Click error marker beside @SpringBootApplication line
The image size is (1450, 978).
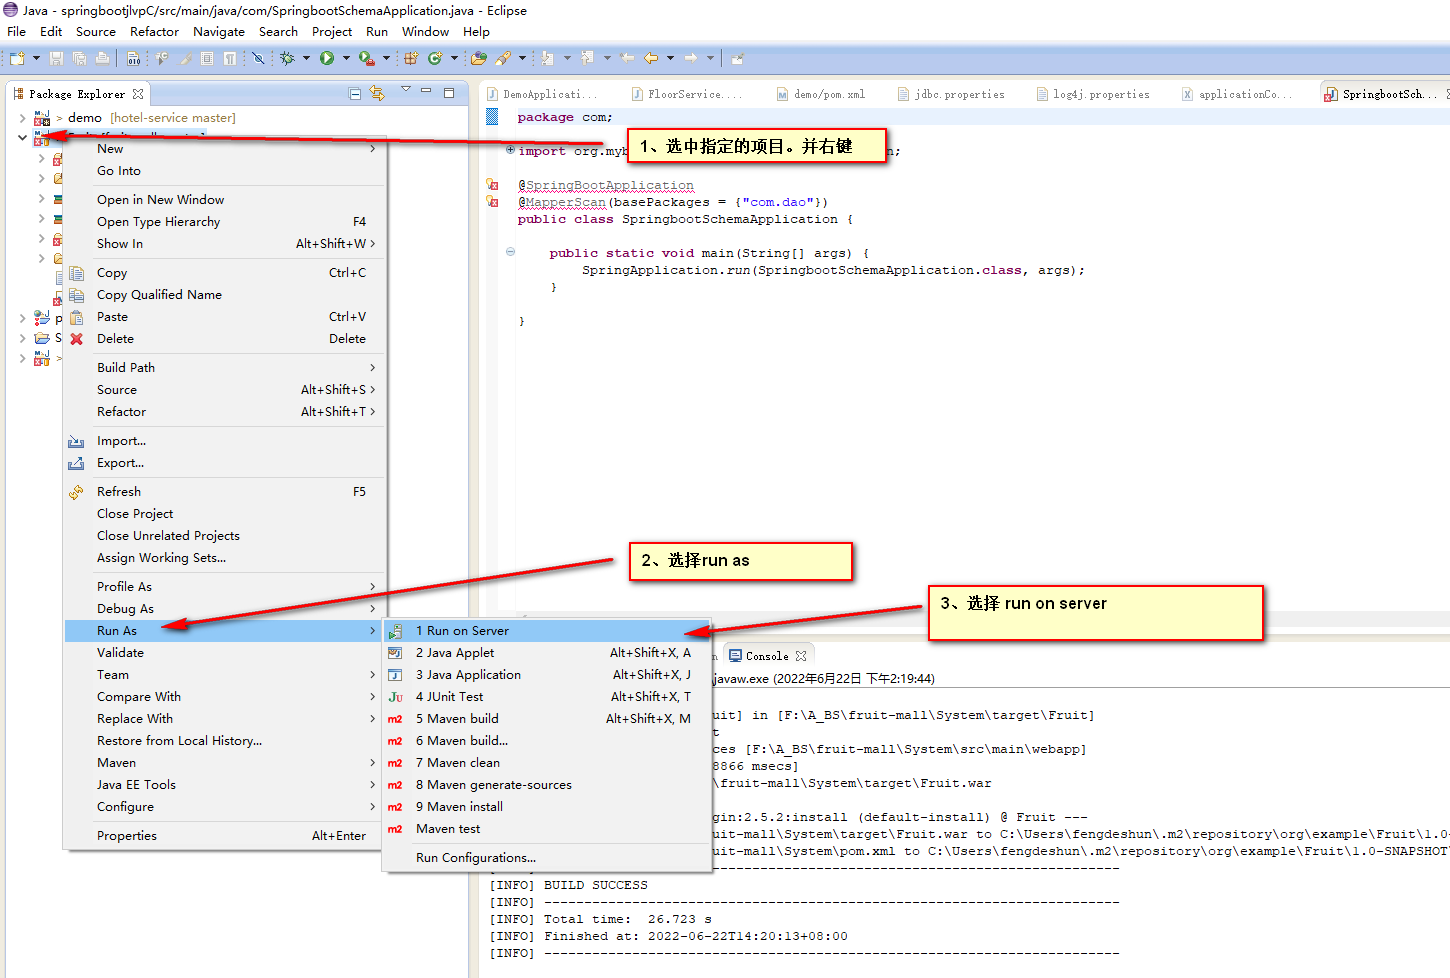(x=492, y=185)
